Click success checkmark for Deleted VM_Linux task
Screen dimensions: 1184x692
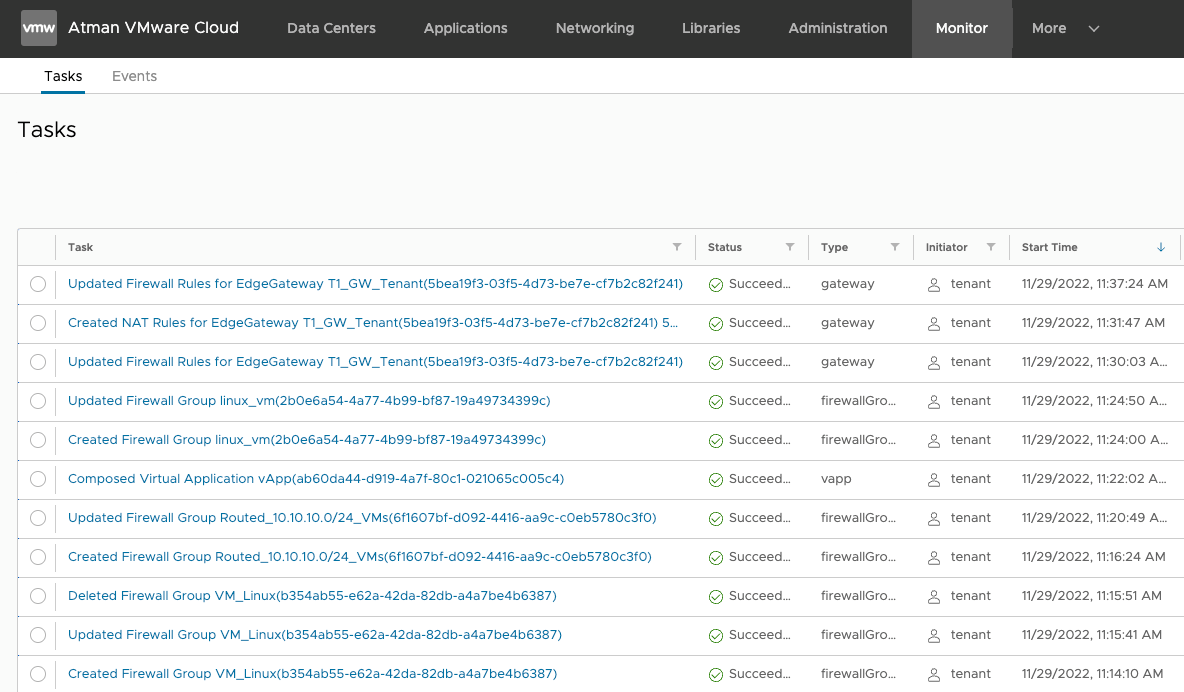[716, 597]
